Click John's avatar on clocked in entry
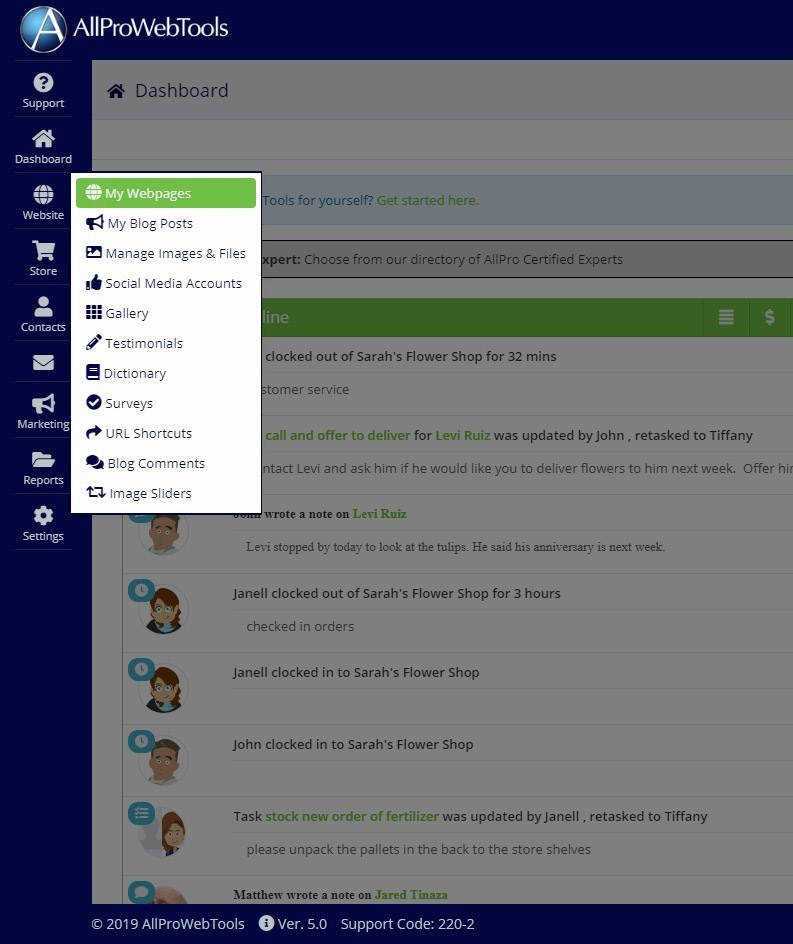793x944 pixels. 164,761
